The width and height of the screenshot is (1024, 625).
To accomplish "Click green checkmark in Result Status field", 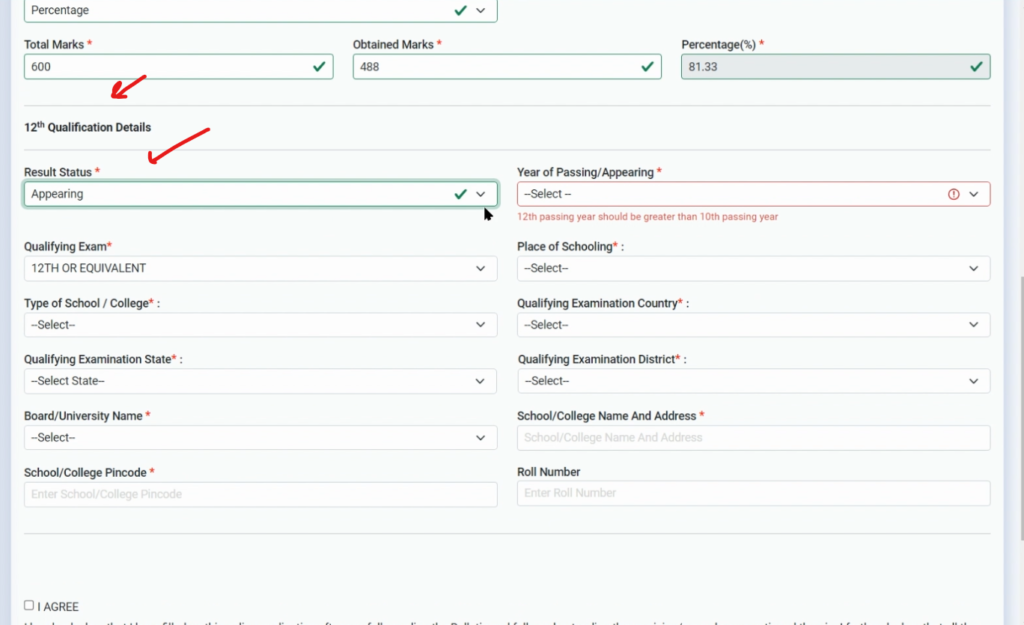I will [x=460, y=194].
